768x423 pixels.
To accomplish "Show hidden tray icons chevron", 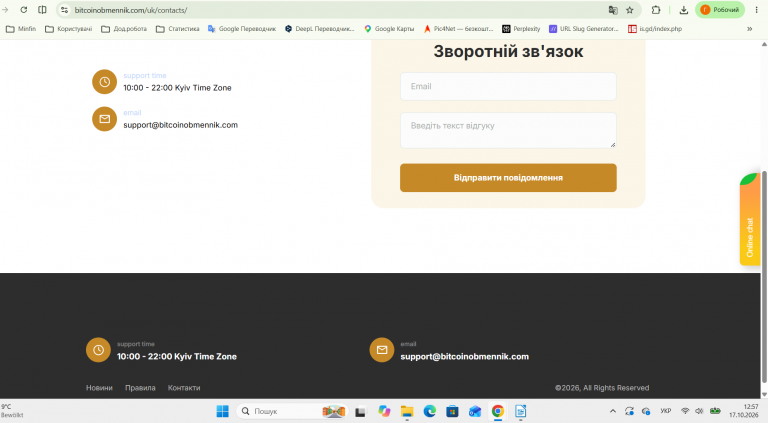I will (613, 411).
